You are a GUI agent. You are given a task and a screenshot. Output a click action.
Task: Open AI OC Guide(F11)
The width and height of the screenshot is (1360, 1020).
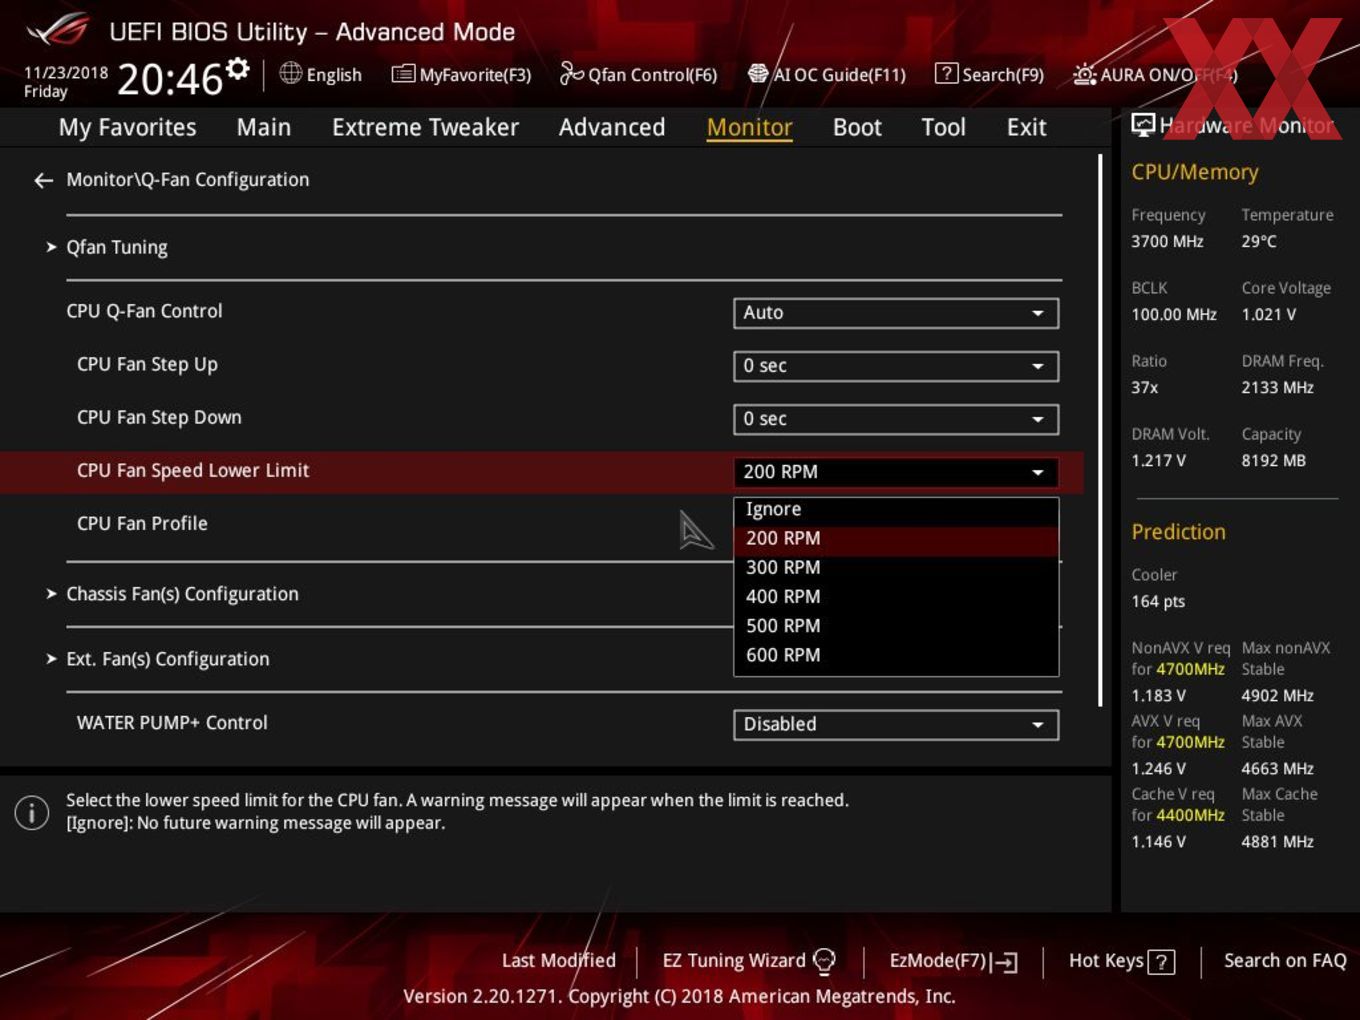pos(826,74)
